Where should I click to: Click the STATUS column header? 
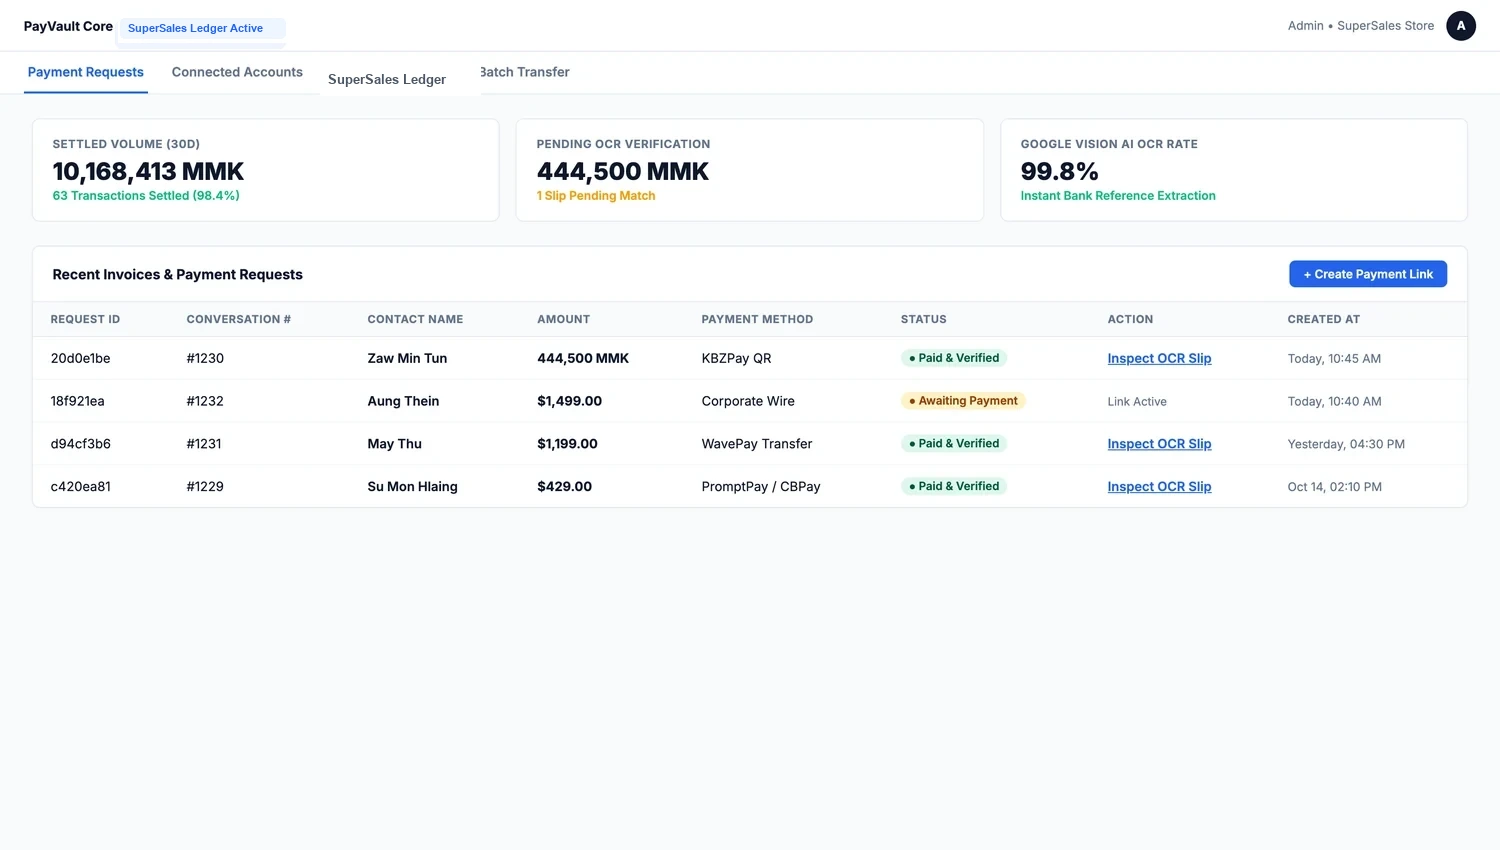(923, 320)
